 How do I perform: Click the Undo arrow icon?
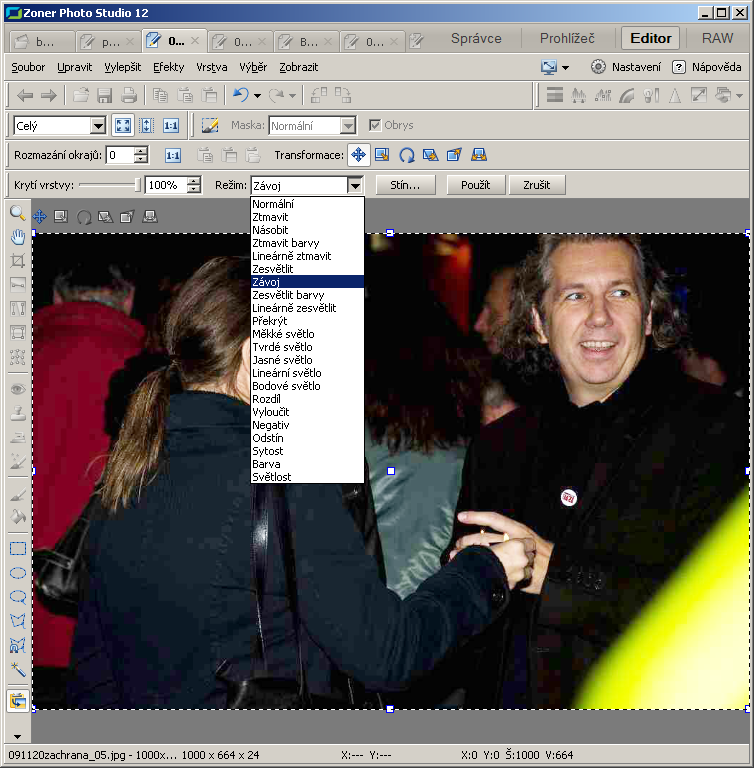(240, 96)
